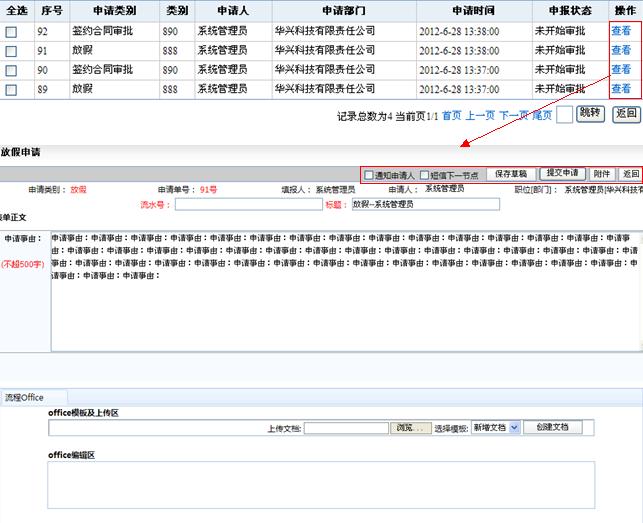
Task: Select the checkbox in row 90
Action: [11, 70]
